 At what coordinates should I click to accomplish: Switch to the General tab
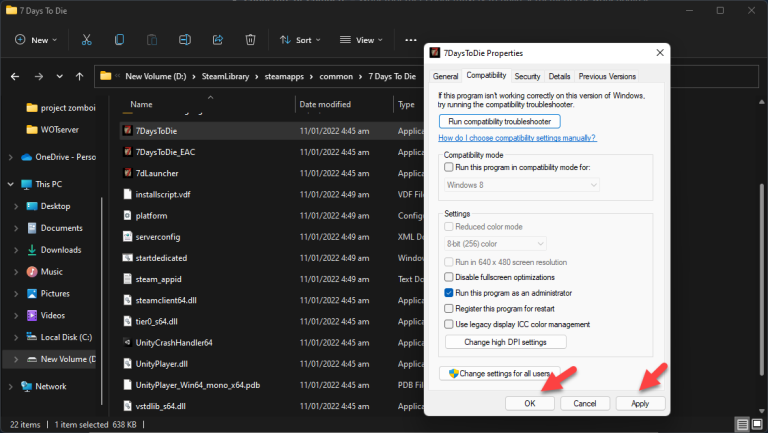click(445, 76)
